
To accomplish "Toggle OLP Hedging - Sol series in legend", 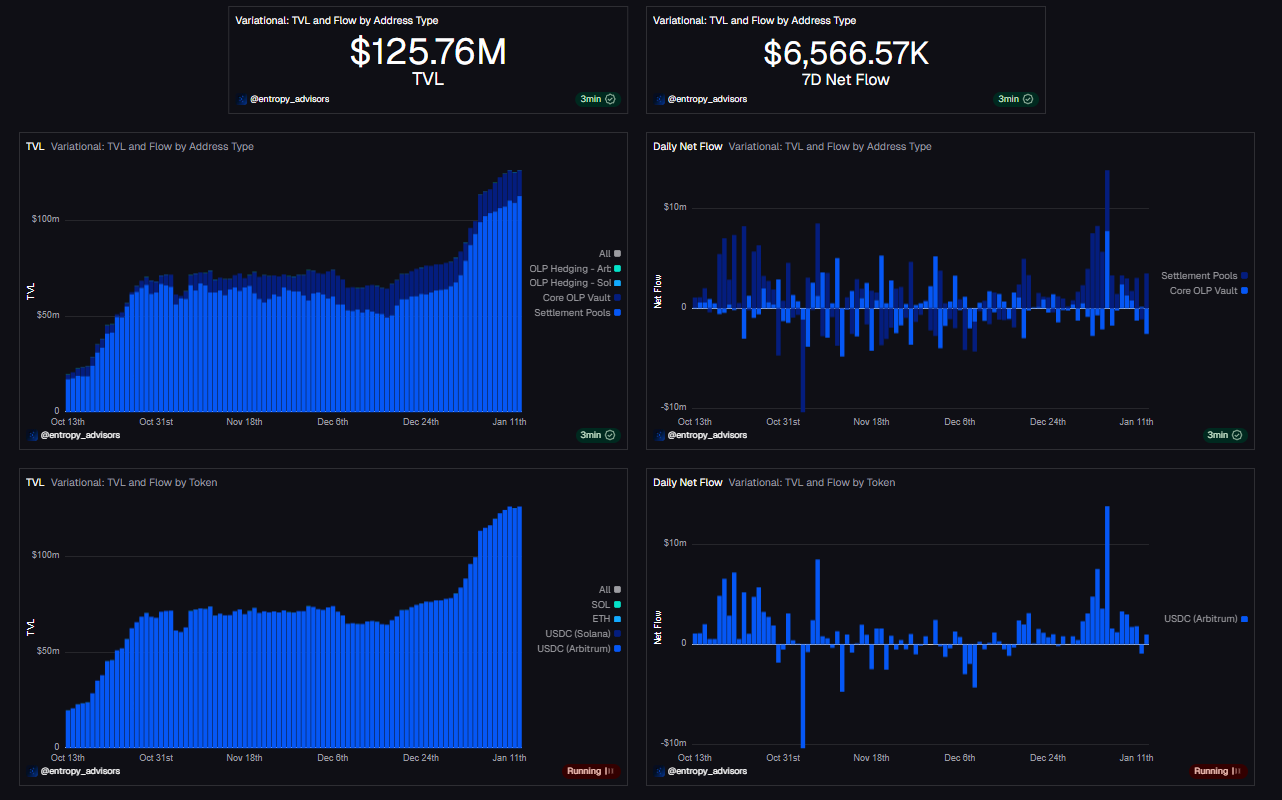I will (575, 283).
